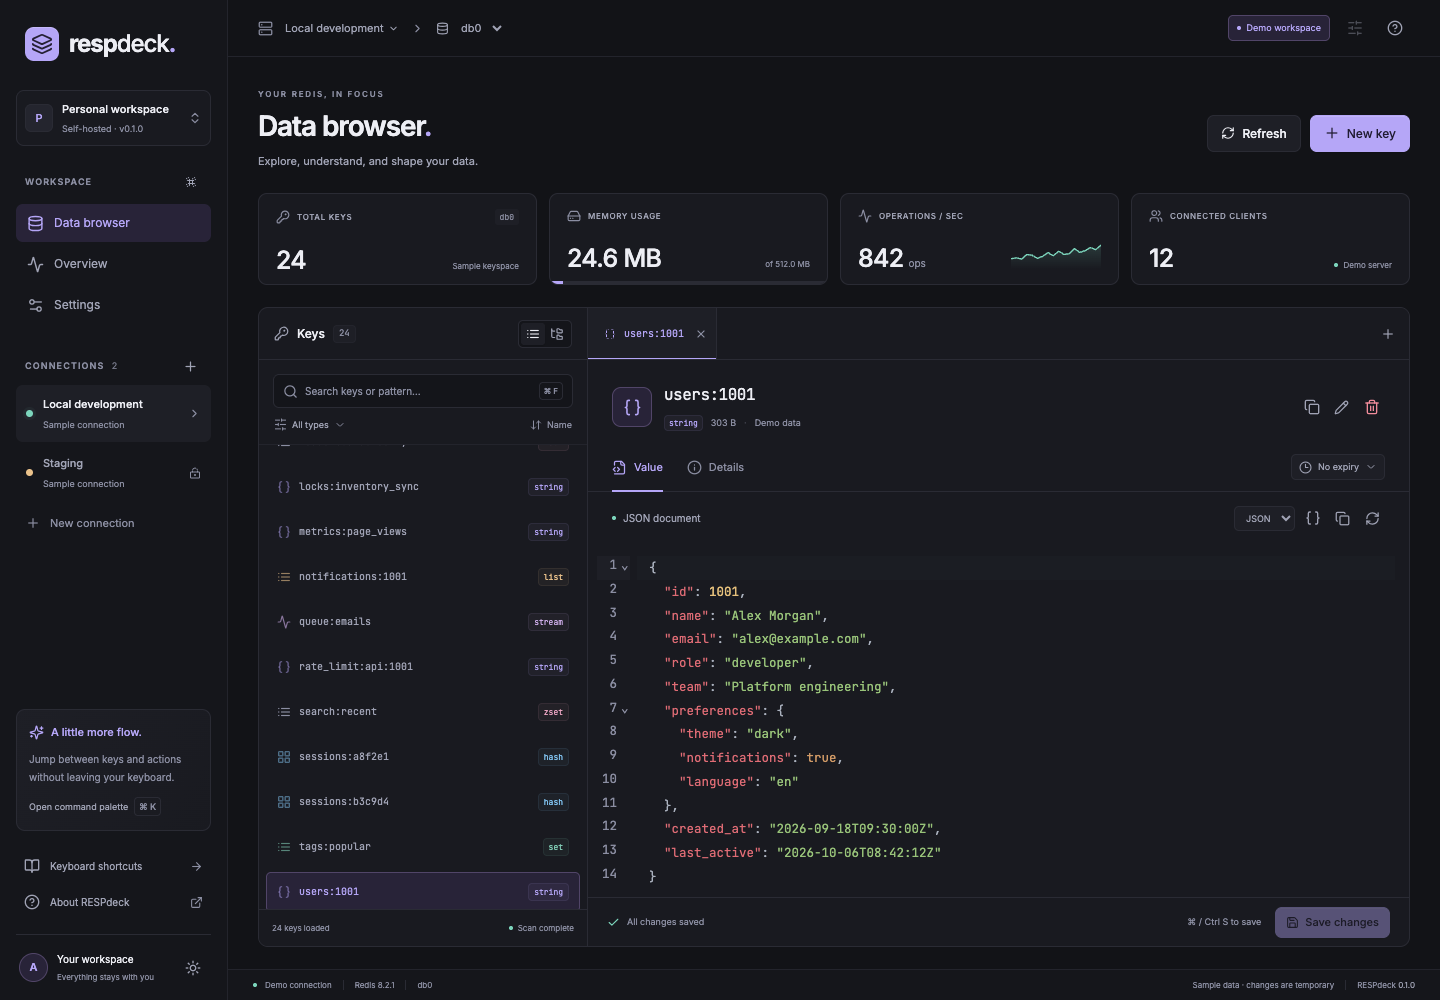1440x1000 pixels.
Task: Click the Refresh button
Action: pos(1254,133)
